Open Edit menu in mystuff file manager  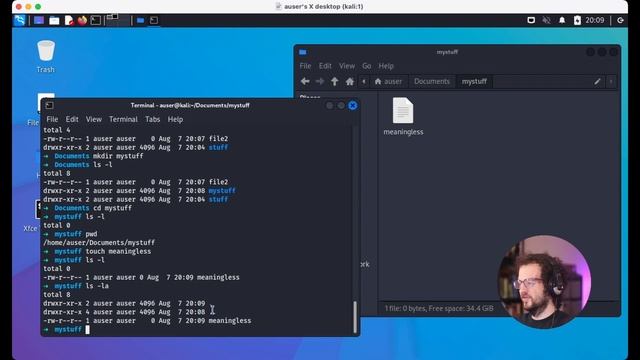tap(325, 66)
